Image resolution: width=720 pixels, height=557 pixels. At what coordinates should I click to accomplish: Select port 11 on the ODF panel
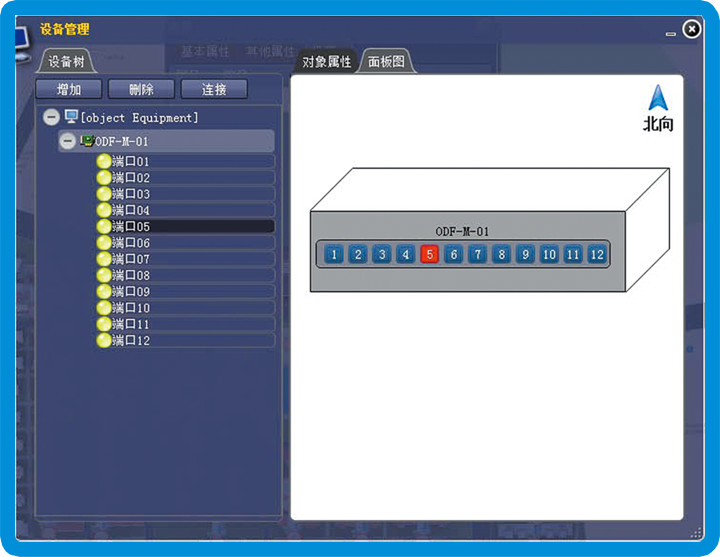[x=573, y=254]
